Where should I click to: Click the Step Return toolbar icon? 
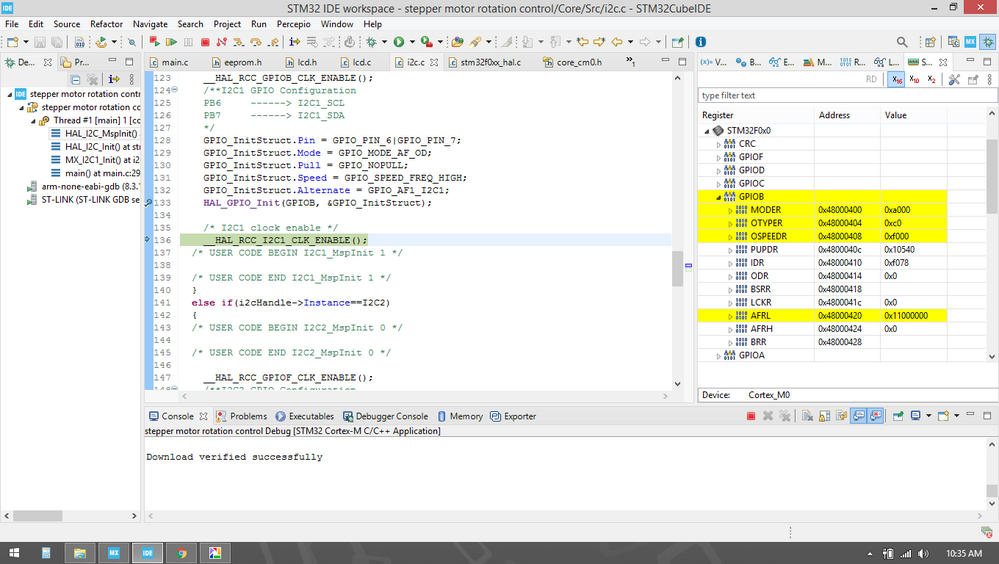[273, 42]
